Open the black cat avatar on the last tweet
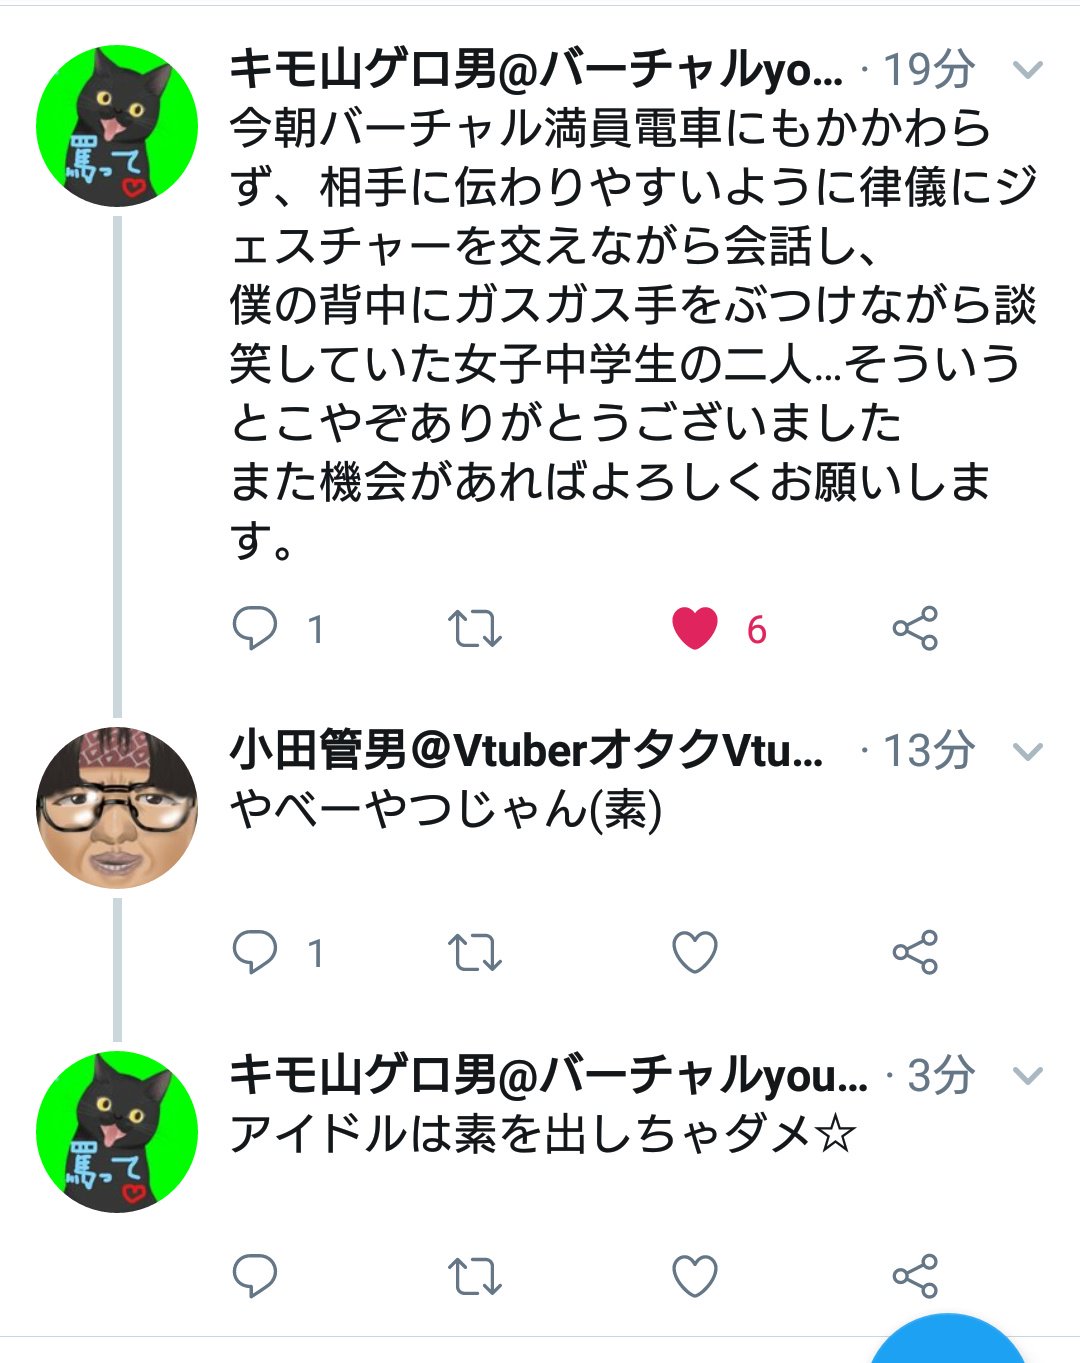Image resolution: width=1080 pixels, height=1363 pixels. (x=117, y=1131)
